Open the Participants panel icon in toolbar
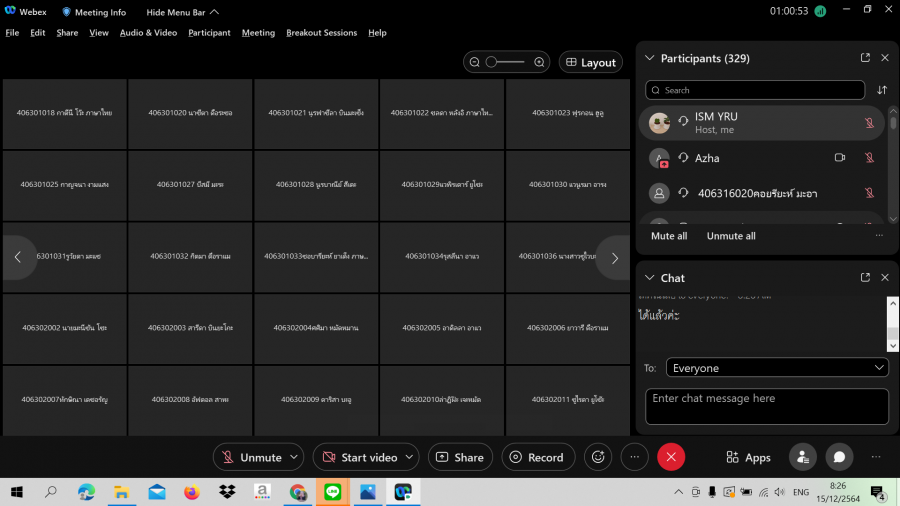This screenshot has height=506, width=900. (802, 457)
